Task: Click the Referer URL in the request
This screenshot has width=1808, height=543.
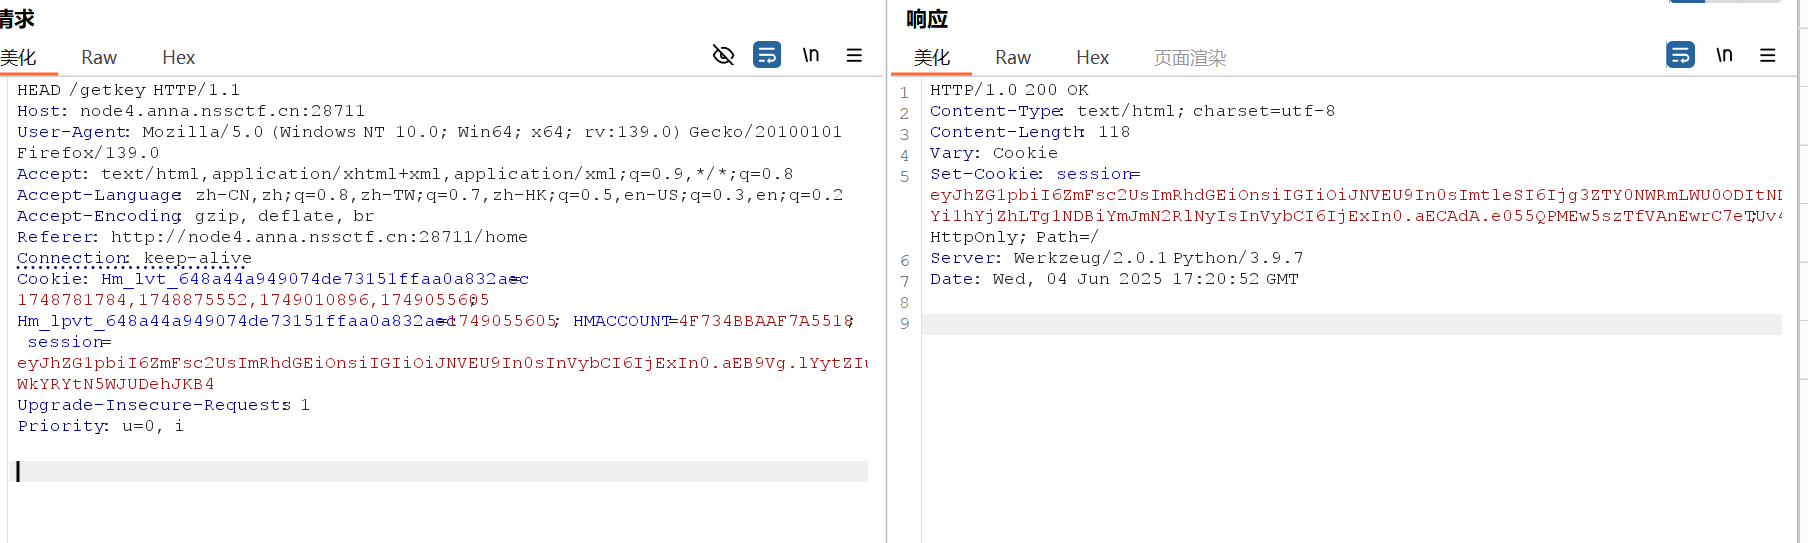Action: 319,237
